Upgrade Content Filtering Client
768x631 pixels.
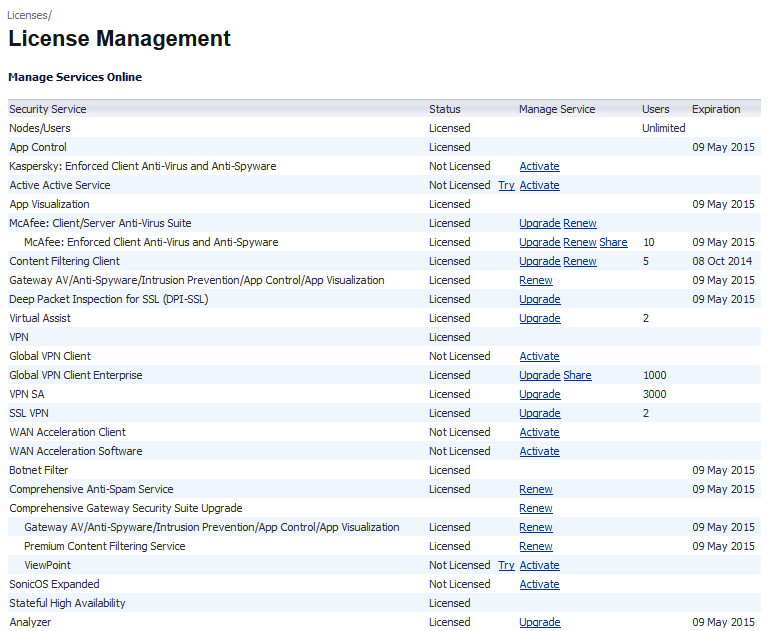[x=540, y=261]
